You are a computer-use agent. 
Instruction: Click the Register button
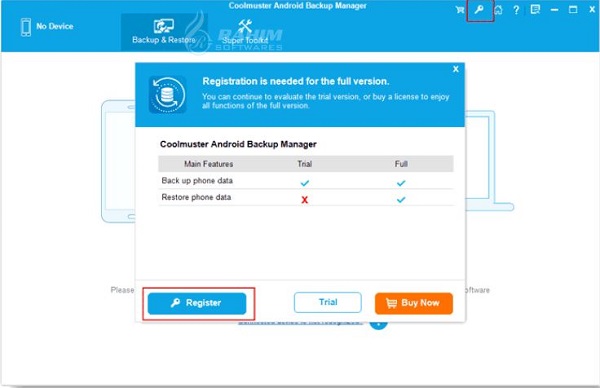197,304
